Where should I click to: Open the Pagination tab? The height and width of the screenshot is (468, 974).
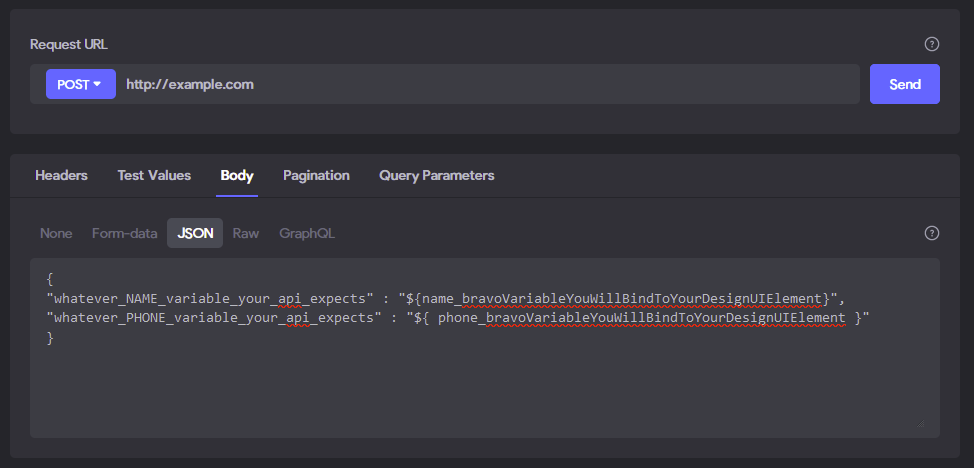pyautogui.click(x=316, y=175)
